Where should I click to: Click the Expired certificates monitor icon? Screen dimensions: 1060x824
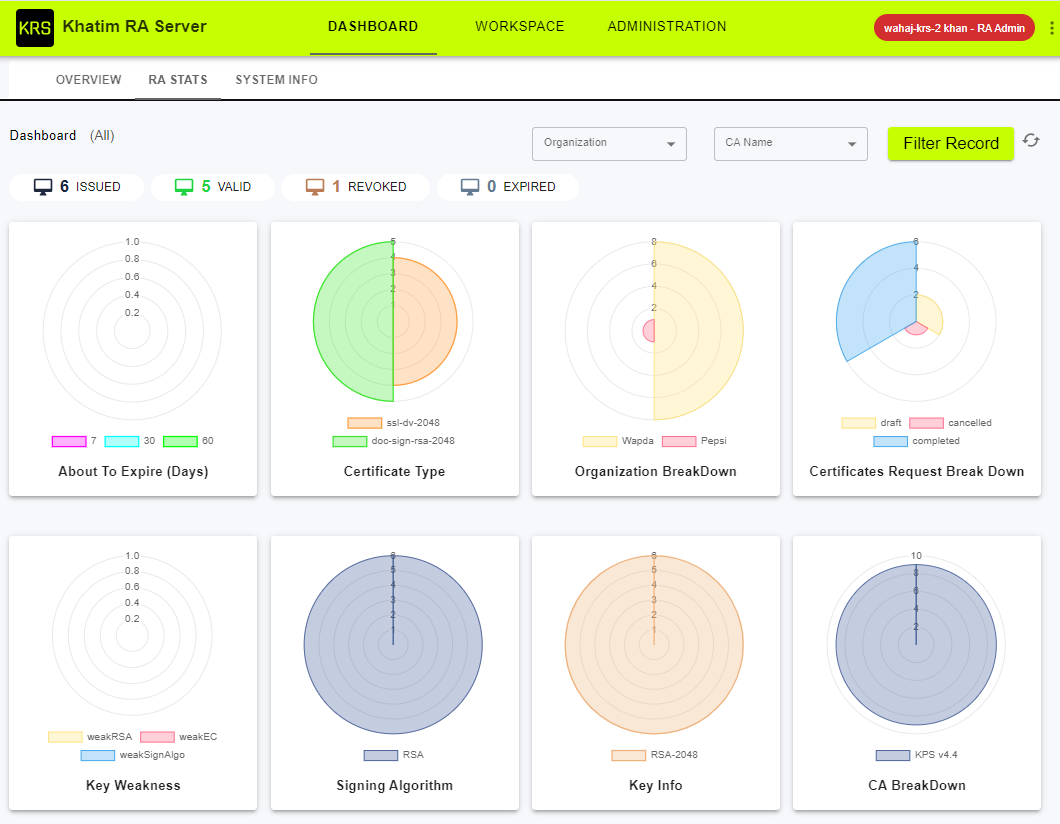pyautogui.click(x=470, y=187)
